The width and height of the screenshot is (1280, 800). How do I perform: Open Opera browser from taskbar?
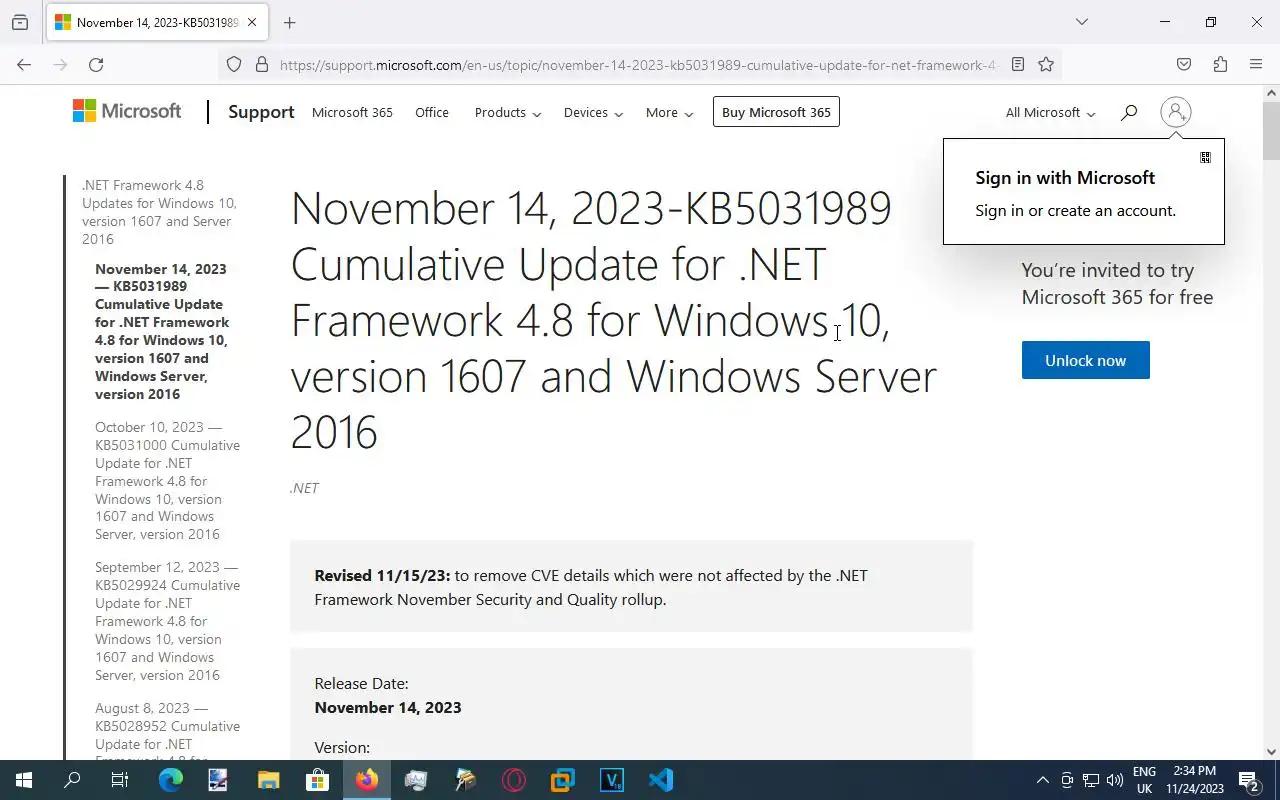514,780
